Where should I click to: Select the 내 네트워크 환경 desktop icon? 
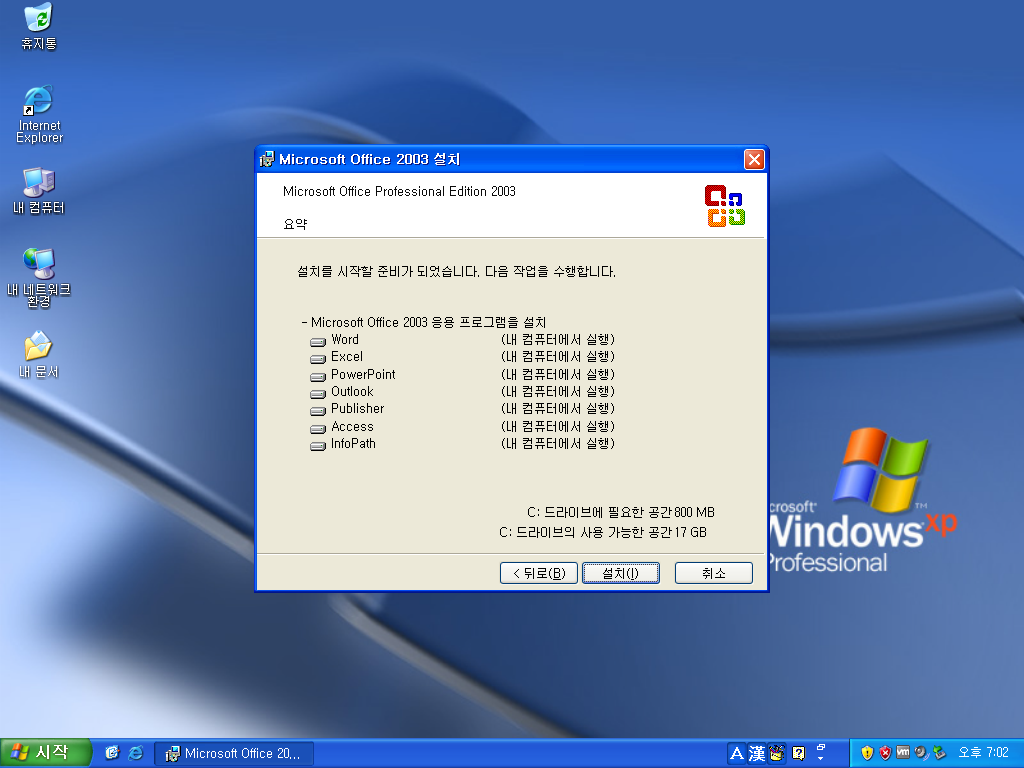click(39, 278)
